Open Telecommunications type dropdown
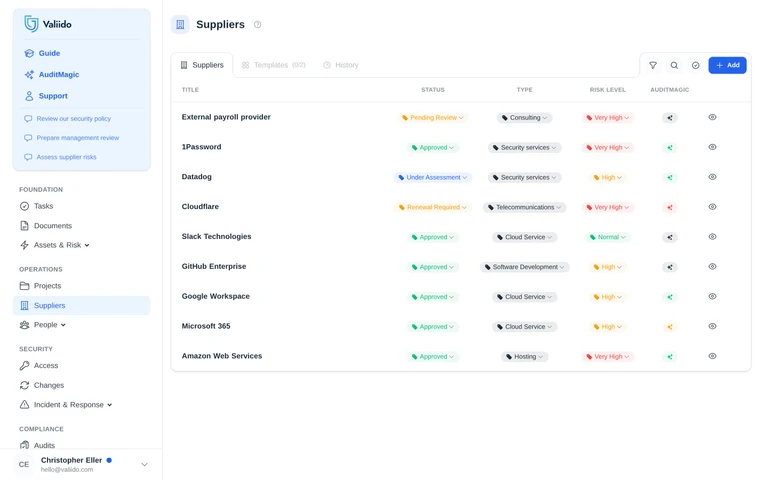The height and width of the screenshot is (480, 768). pos(525,207)
